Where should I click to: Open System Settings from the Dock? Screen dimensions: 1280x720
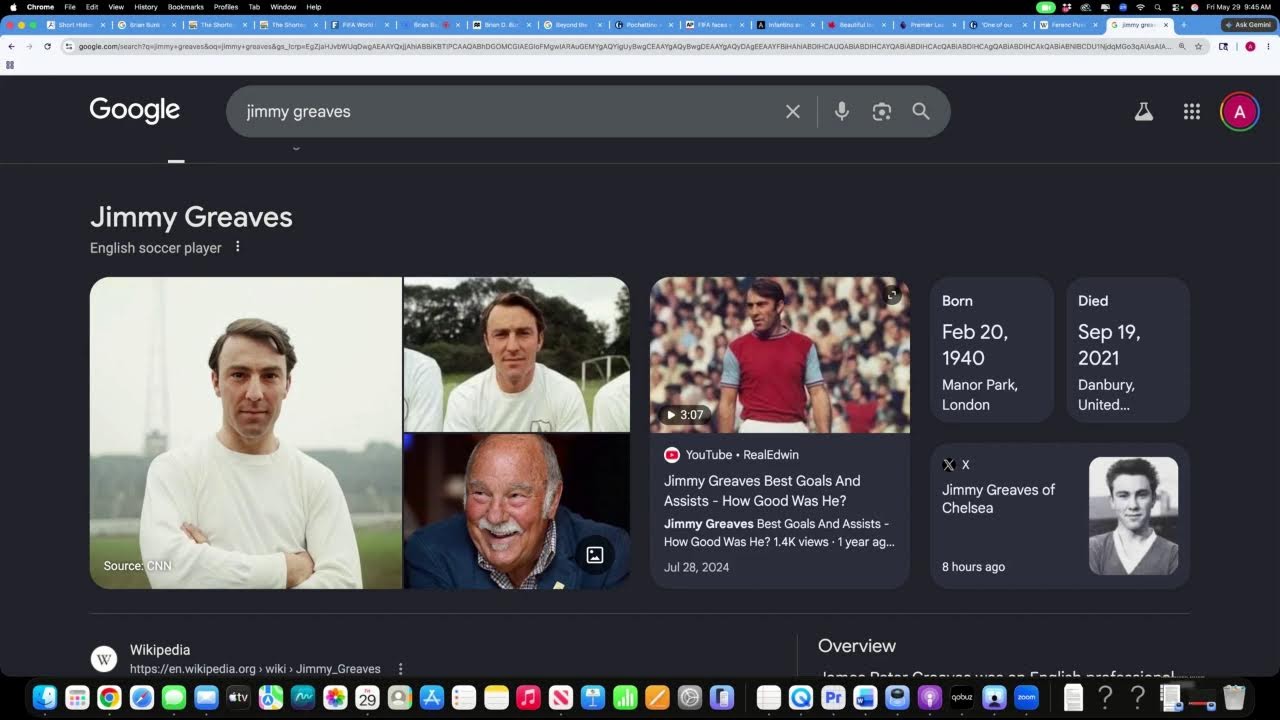point(689,697)
